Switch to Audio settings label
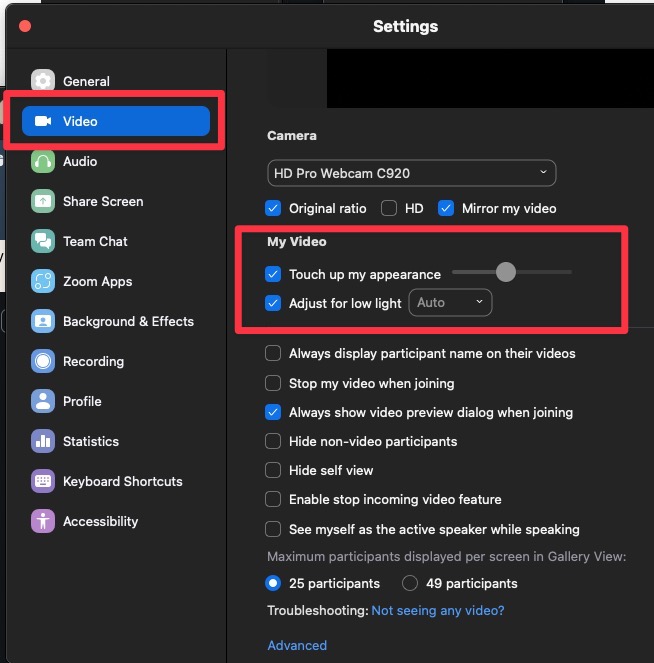This screenshot has height=663, width=654. pos(80,161)
